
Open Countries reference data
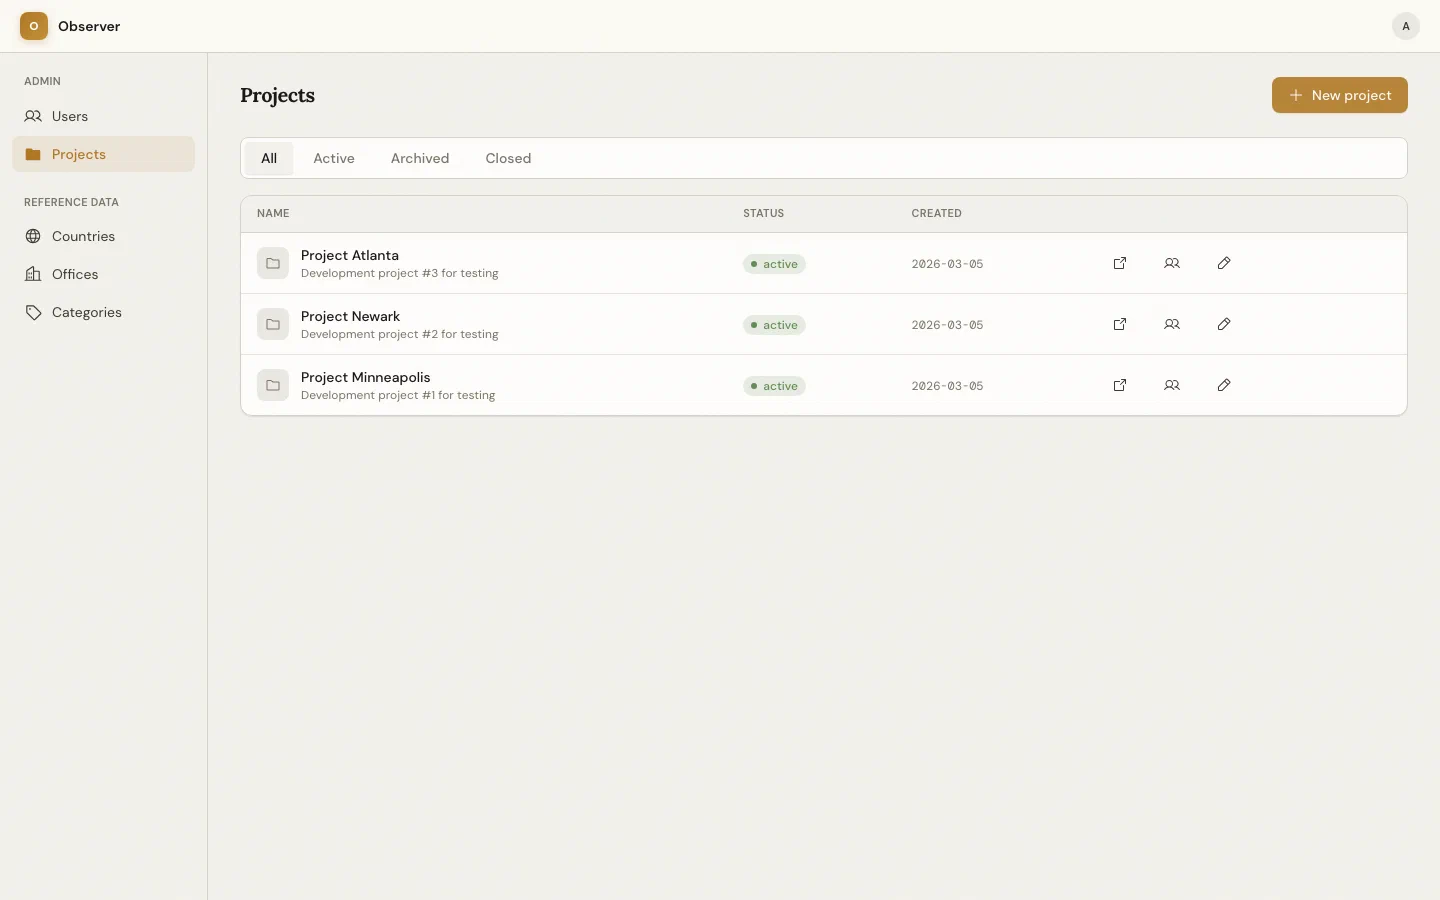tap(83, 236)
